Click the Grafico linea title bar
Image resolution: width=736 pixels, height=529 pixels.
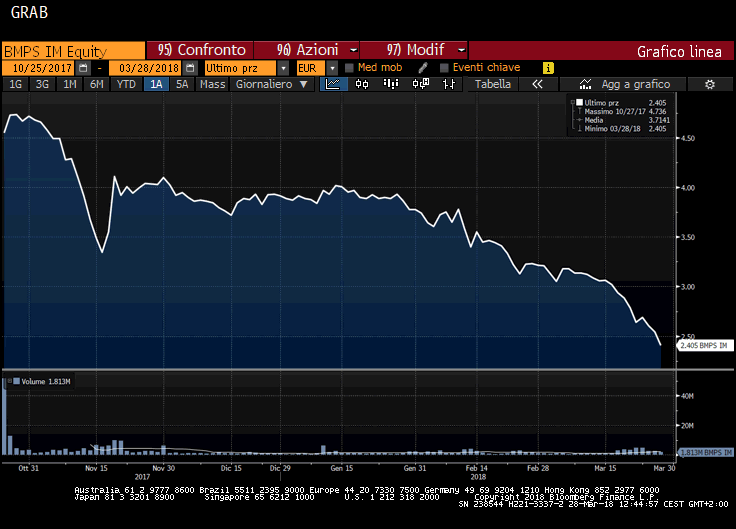pyautogui.click(x=601, y=51)
